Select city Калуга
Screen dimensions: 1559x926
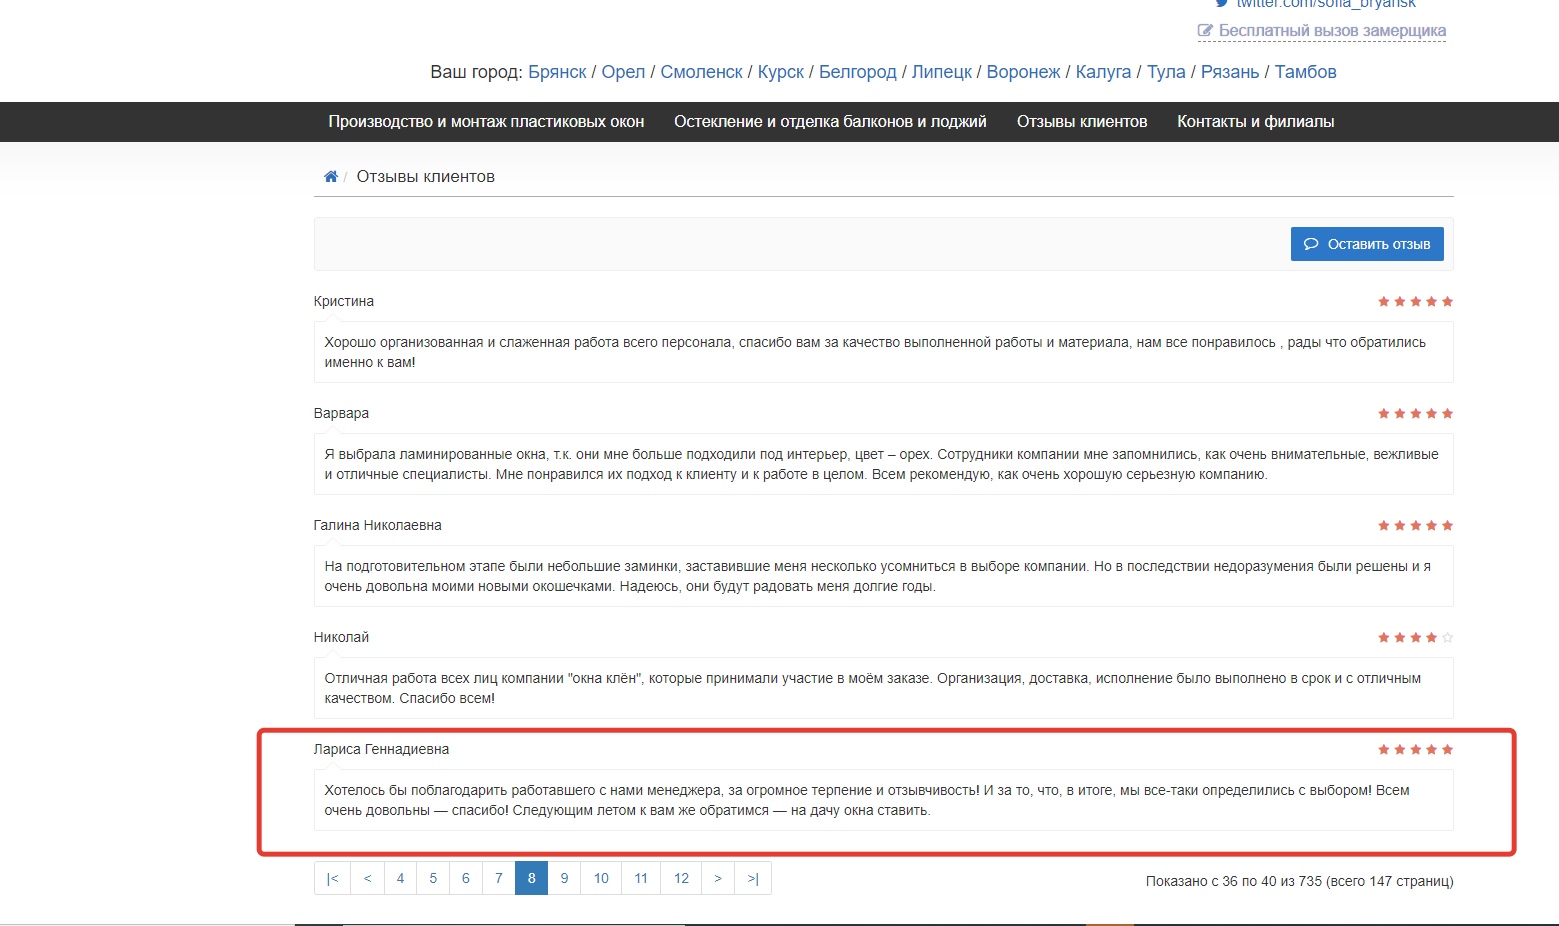(1103, 72)
